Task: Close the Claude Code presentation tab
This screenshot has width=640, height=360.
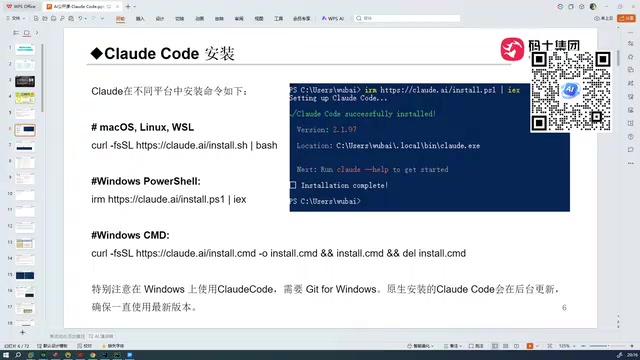Action: click(x=118, y=7)
